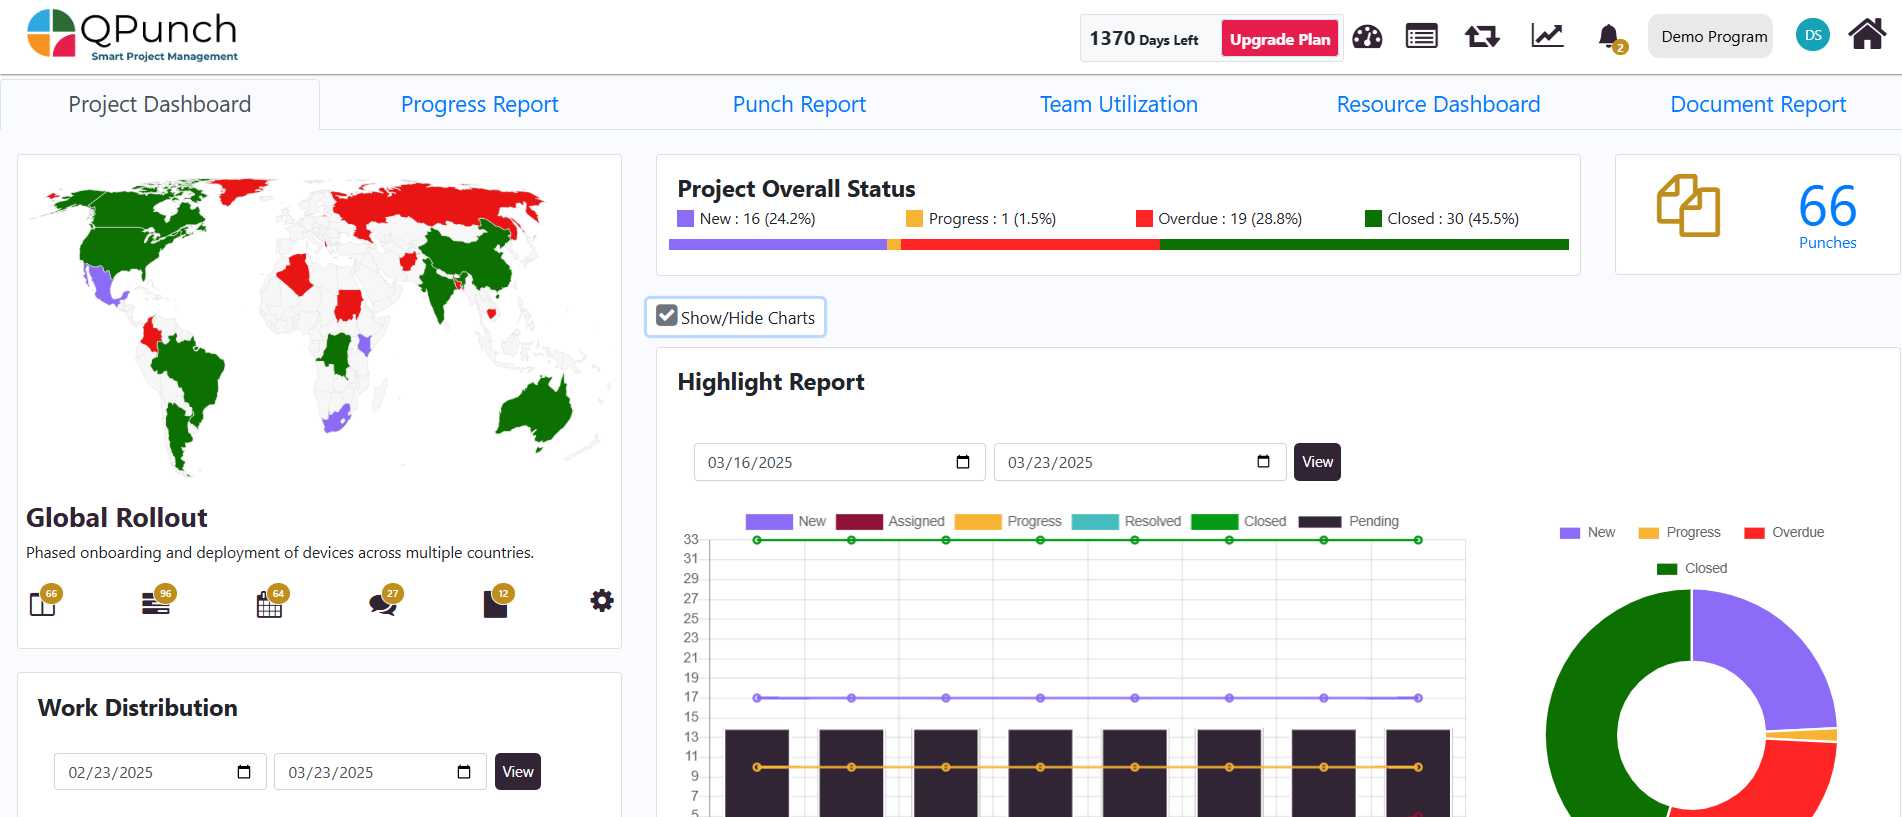Open calendar picker for 02/23/2025 date
This screenshot has height=817, width=1902.
244,772
